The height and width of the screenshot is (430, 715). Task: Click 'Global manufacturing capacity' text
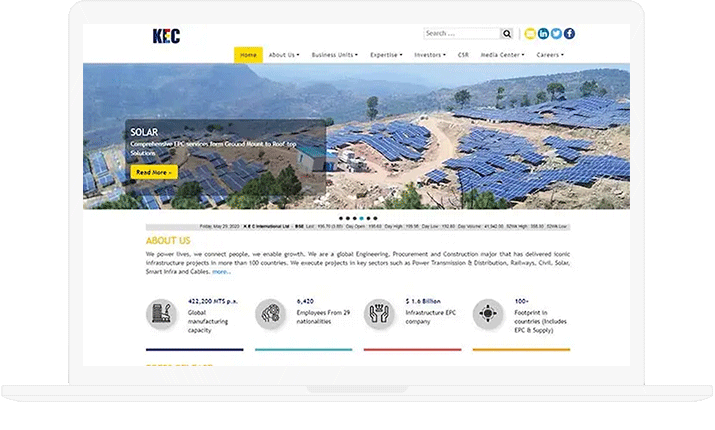click(208, 321)
